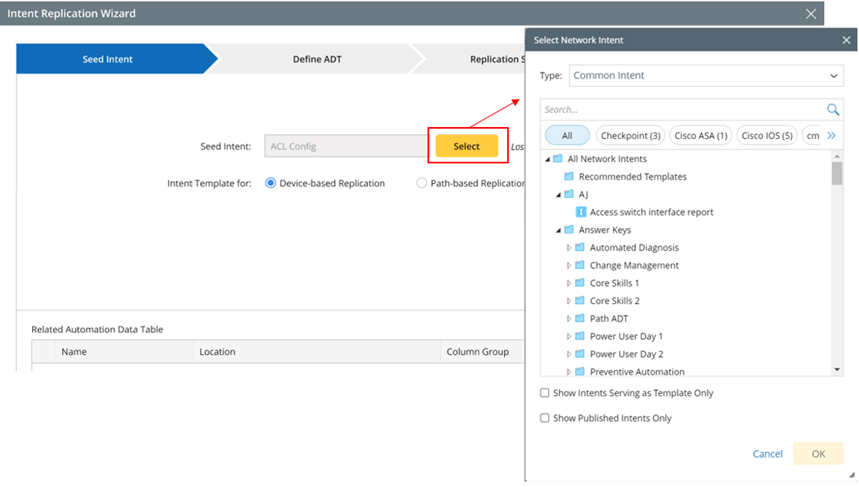
Task: Click the Automated Diagnosis folder icon
Action: point(580,248)
